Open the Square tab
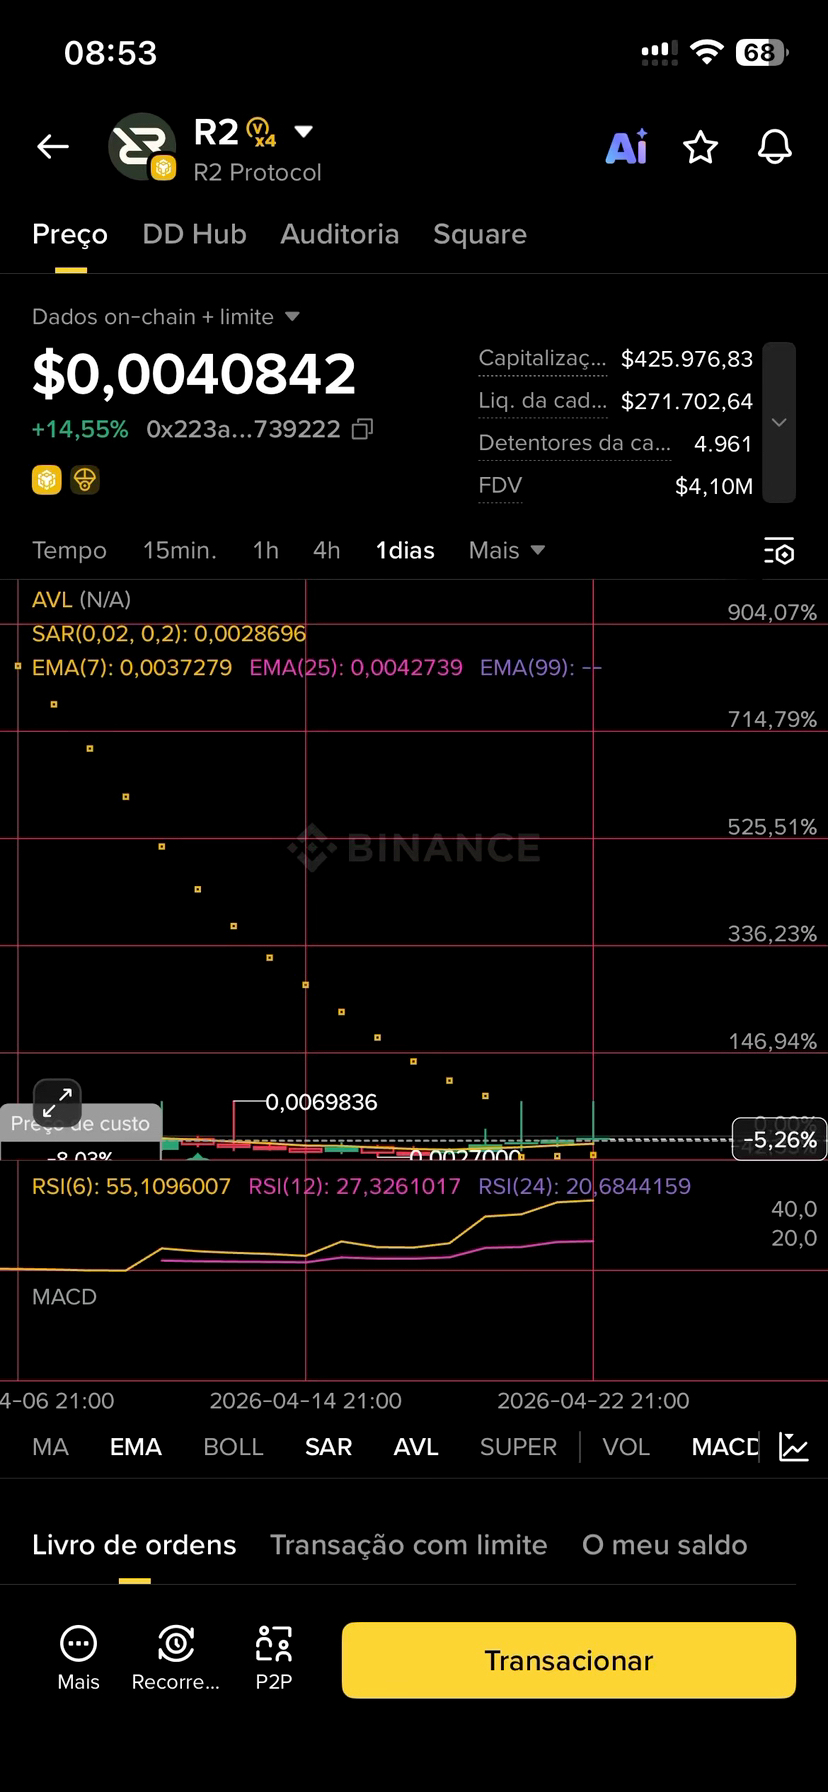The width and height of the screenshot is (828, 1792). [480, 234]
